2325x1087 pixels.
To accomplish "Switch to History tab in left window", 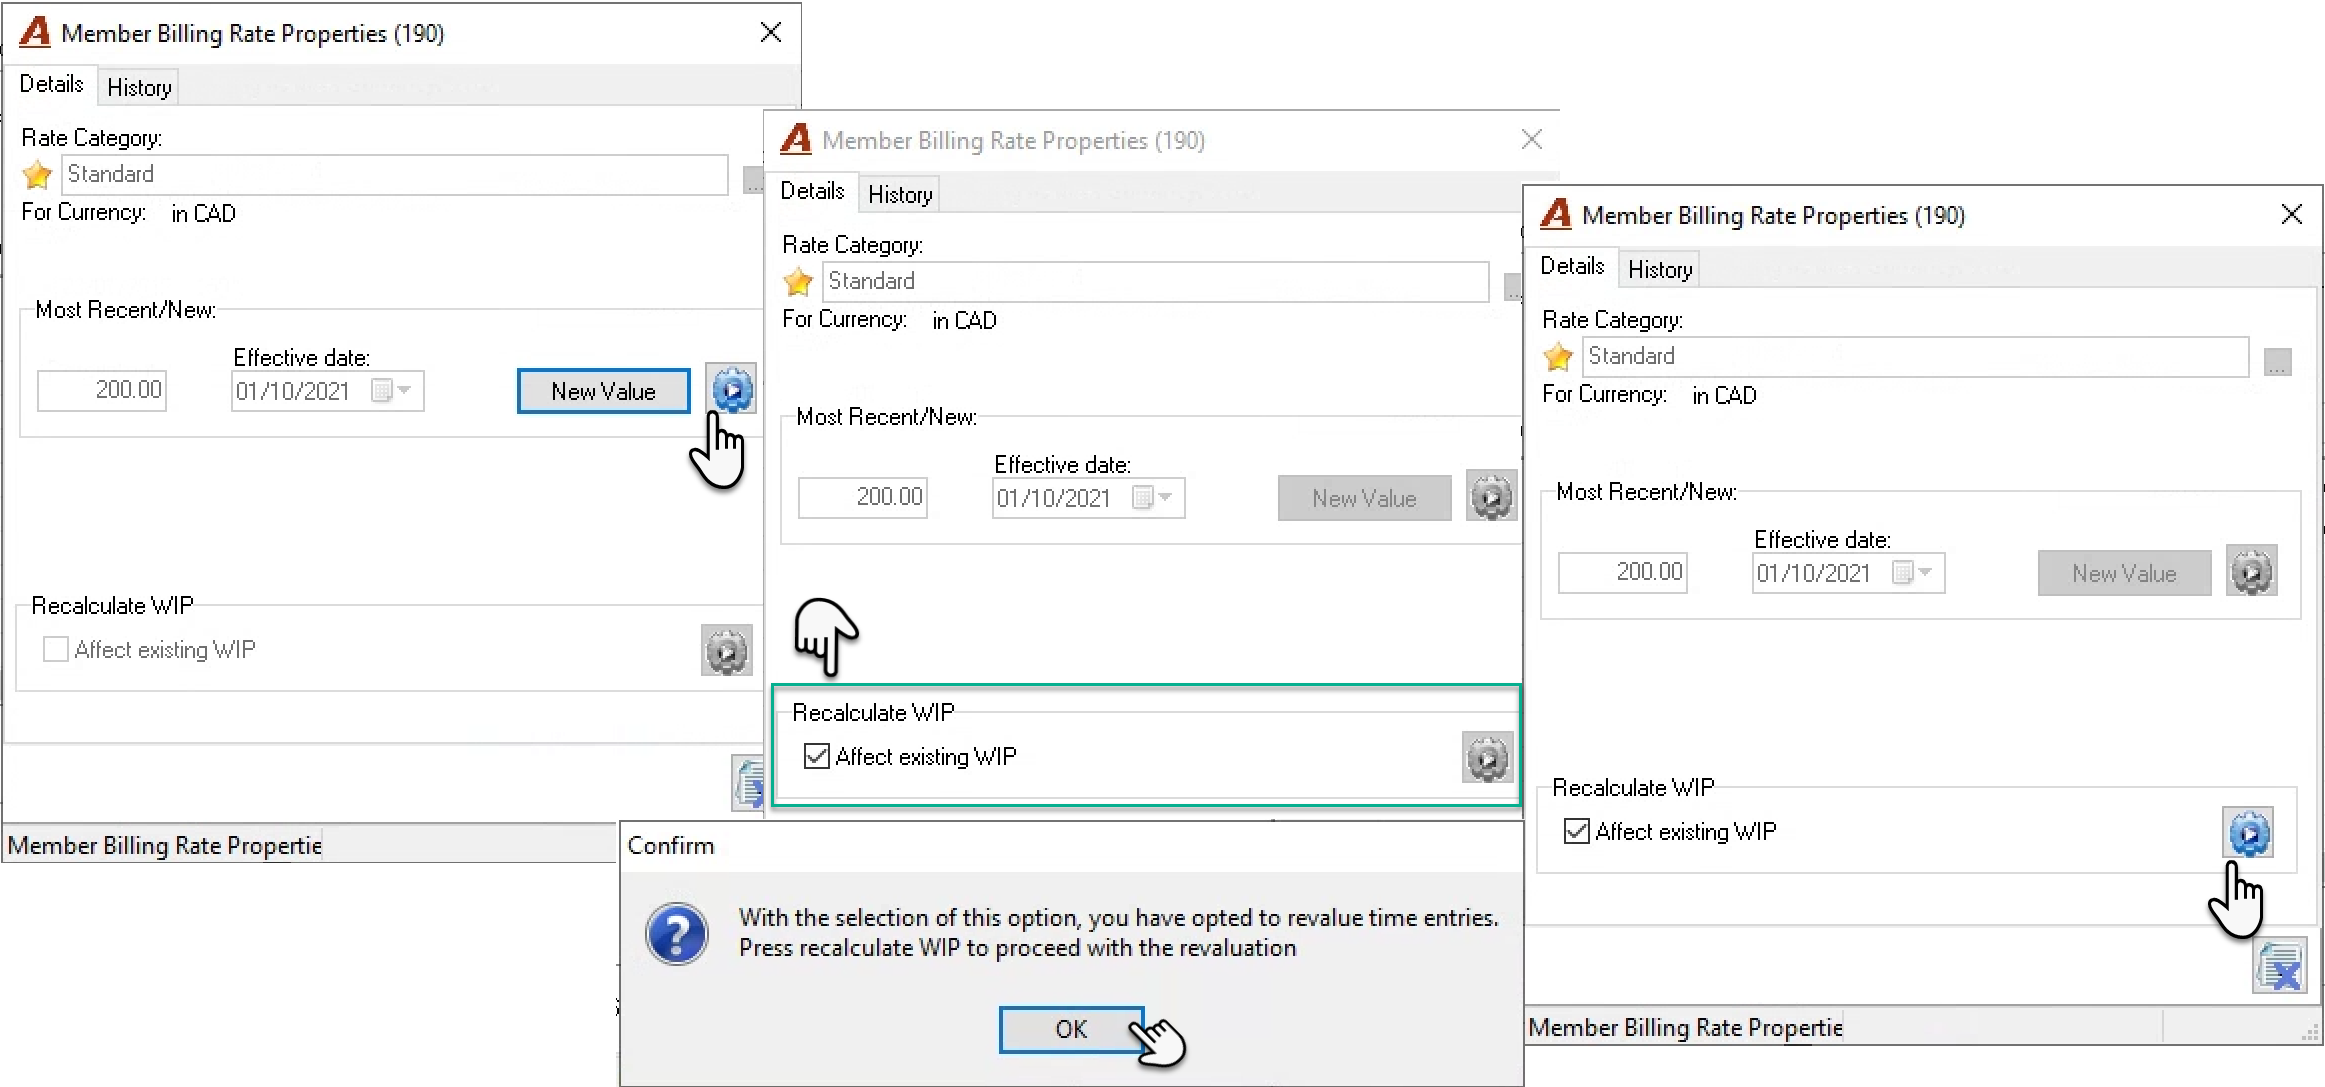I will 139,88.
